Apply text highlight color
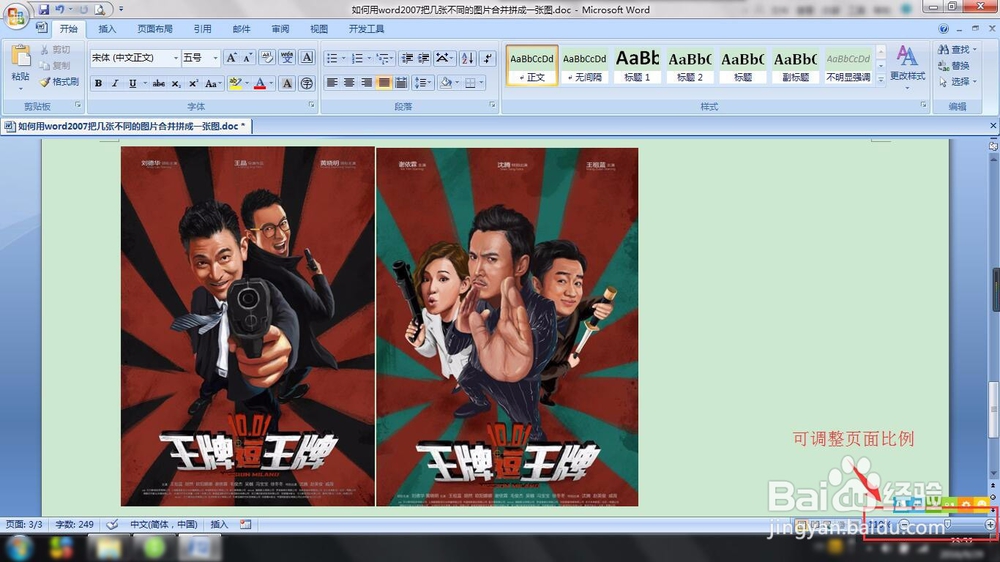This screenshot has width=1000, height=562. click(x=235, y=84)
